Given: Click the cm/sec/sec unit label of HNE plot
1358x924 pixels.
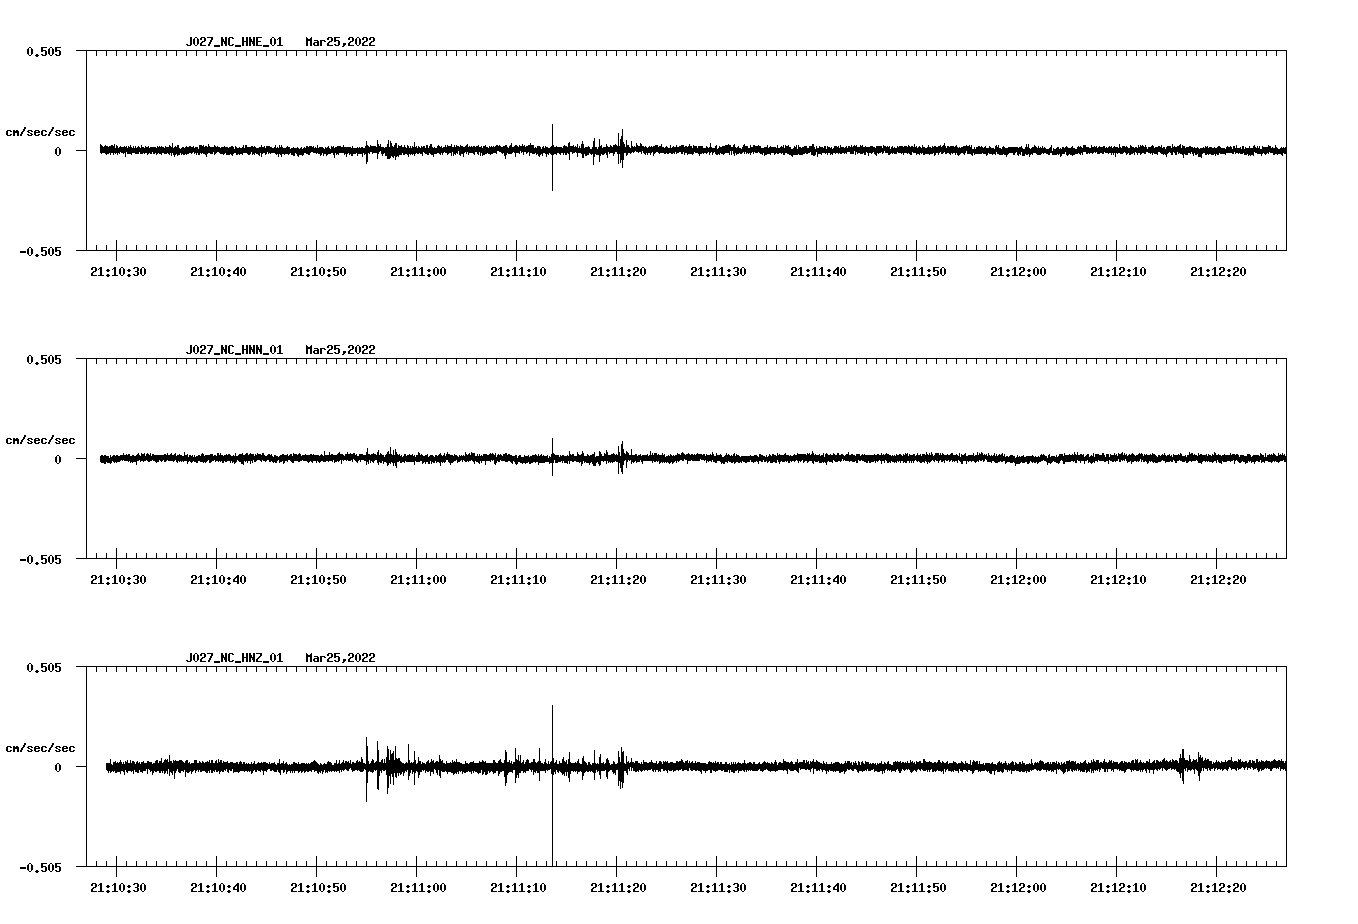Looking at the screenshot, I should pyautogui.click(x=41, y=132).
